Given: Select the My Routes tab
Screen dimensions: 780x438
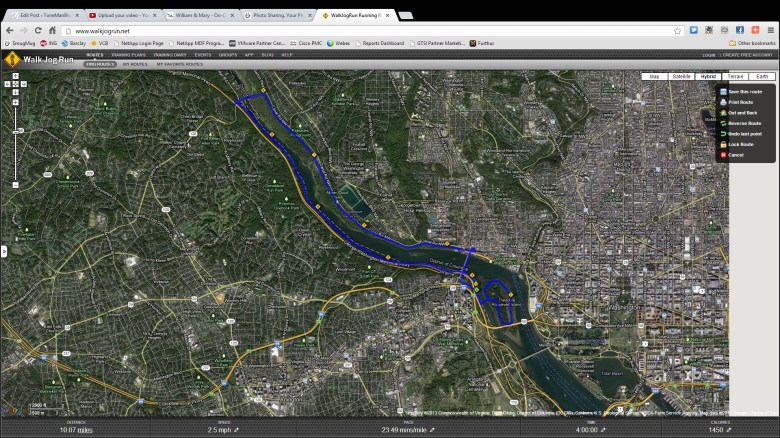Looking at the screenshot, I should click(x=135, y=64).
